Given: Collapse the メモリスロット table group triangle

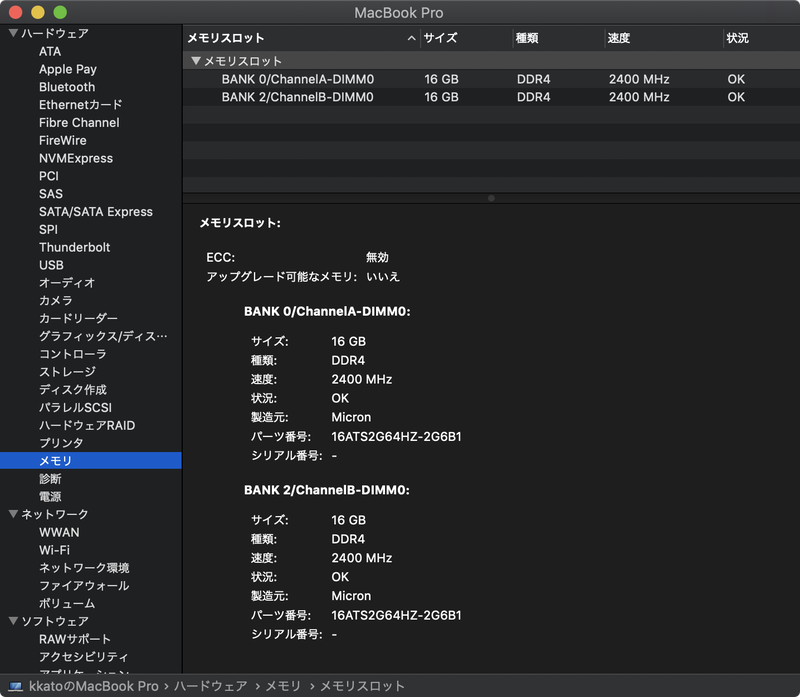Looking at the screenshot, I should (x=196, y=61).
